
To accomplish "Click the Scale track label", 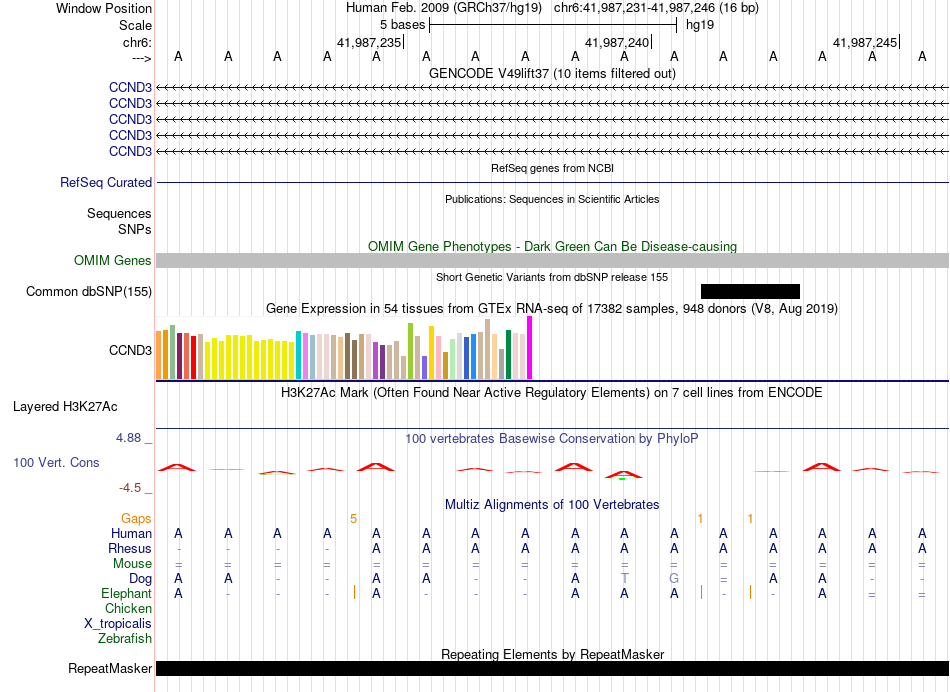I will [135, 25].
